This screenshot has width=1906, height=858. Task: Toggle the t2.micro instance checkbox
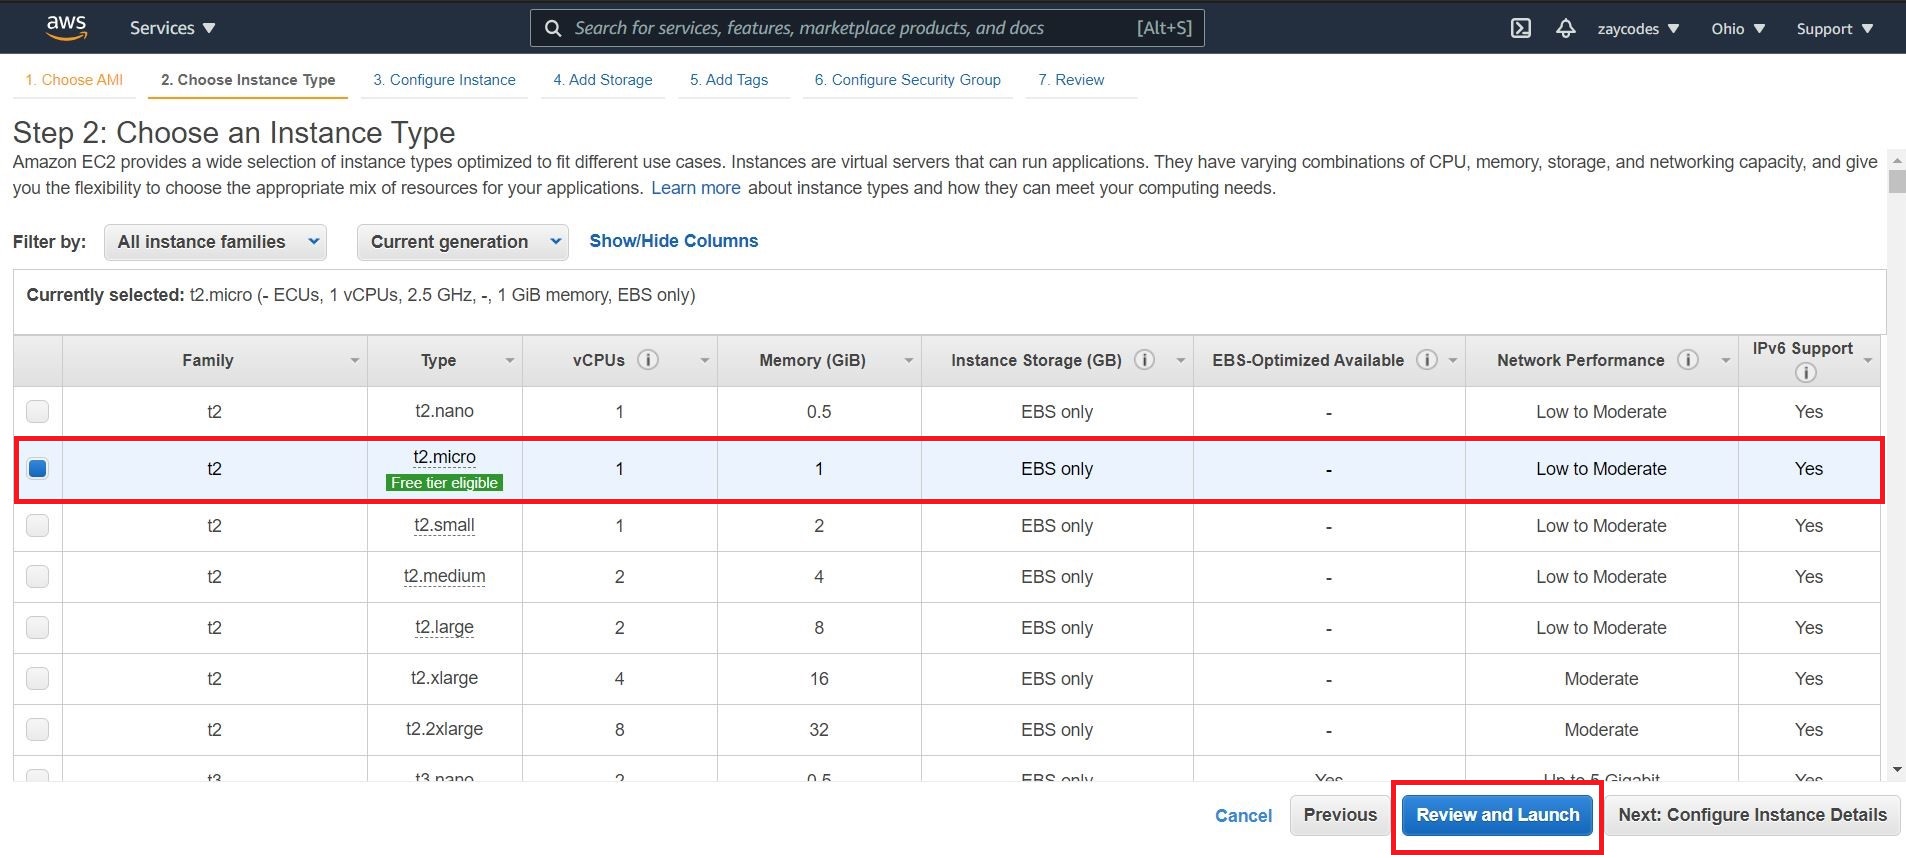pyautogui.click(x=37, y=468)
